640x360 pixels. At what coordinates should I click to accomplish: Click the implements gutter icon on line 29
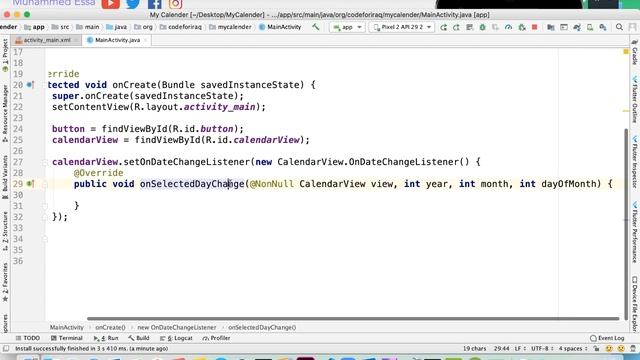[x=30, y=184]
